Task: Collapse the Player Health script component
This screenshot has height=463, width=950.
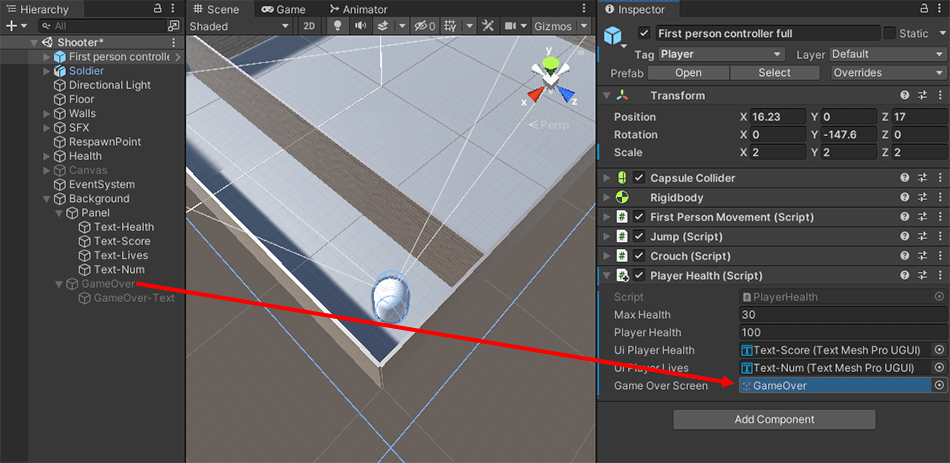Action: [605, 276]
